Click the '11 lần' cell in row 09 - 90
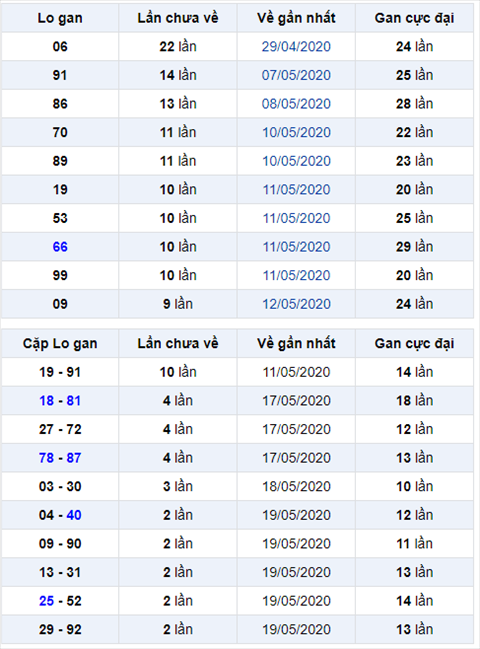Screen dimensions: 480x649 (x=414, y=543)
